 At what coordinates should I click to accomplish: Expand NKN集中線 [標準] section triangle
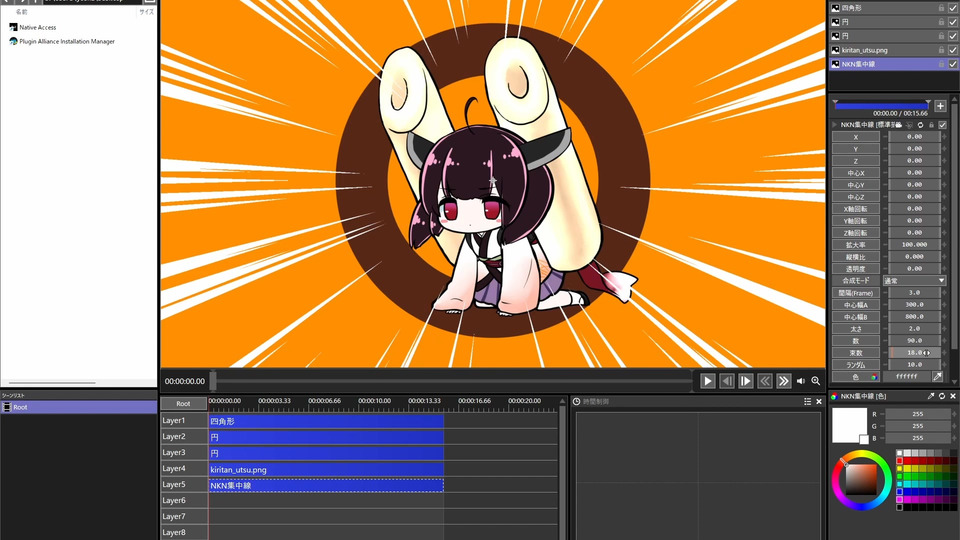pyautogui.click(x=834, y=125)
